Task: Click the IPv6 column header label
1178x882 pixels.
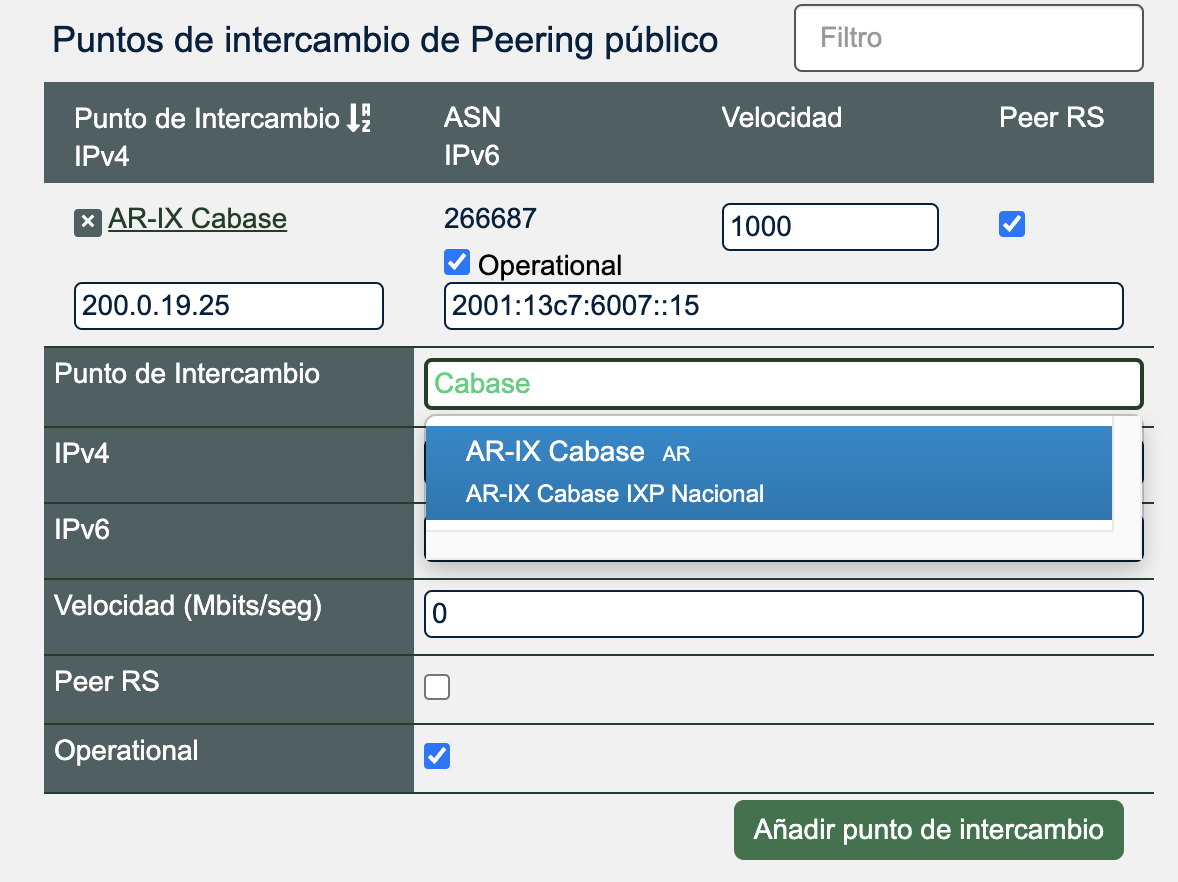Action: [472, 156]
